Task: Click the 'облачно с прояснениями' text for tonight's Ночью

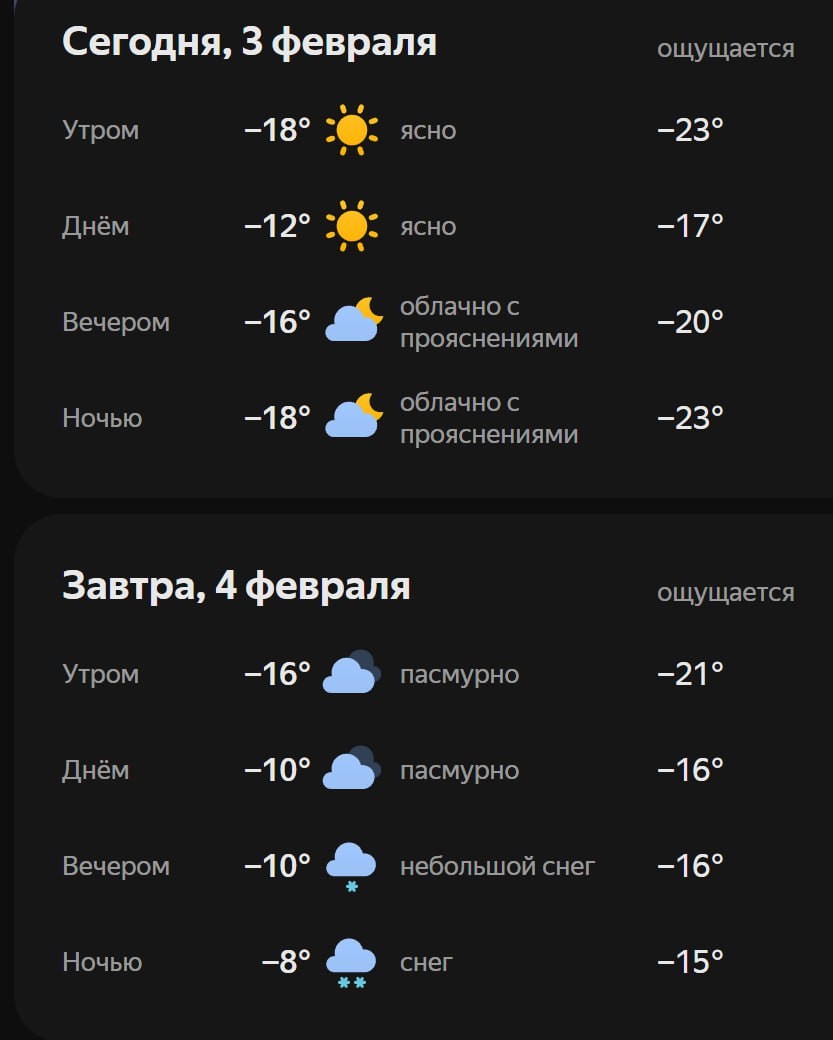Action: (x=489, y=418)
